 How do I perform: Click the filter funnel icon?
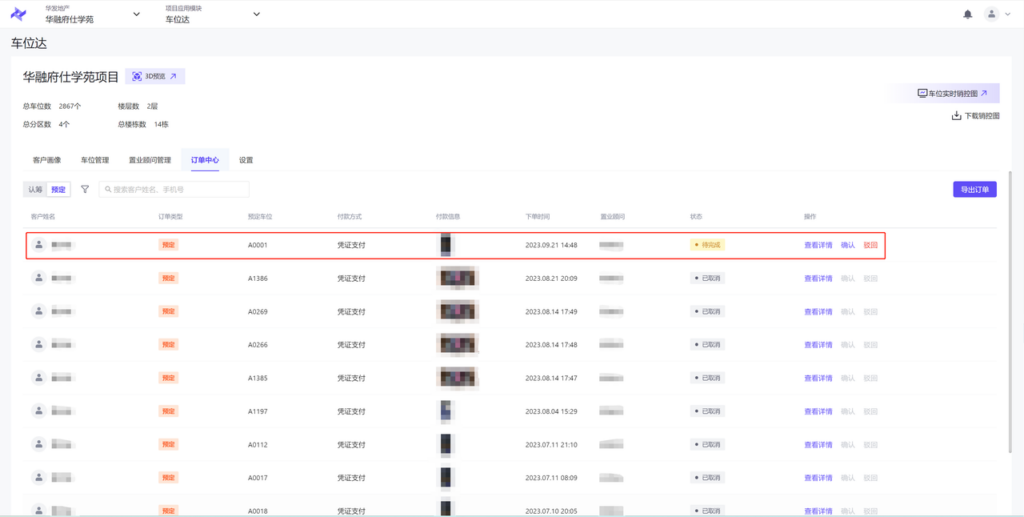pos(85,189)
